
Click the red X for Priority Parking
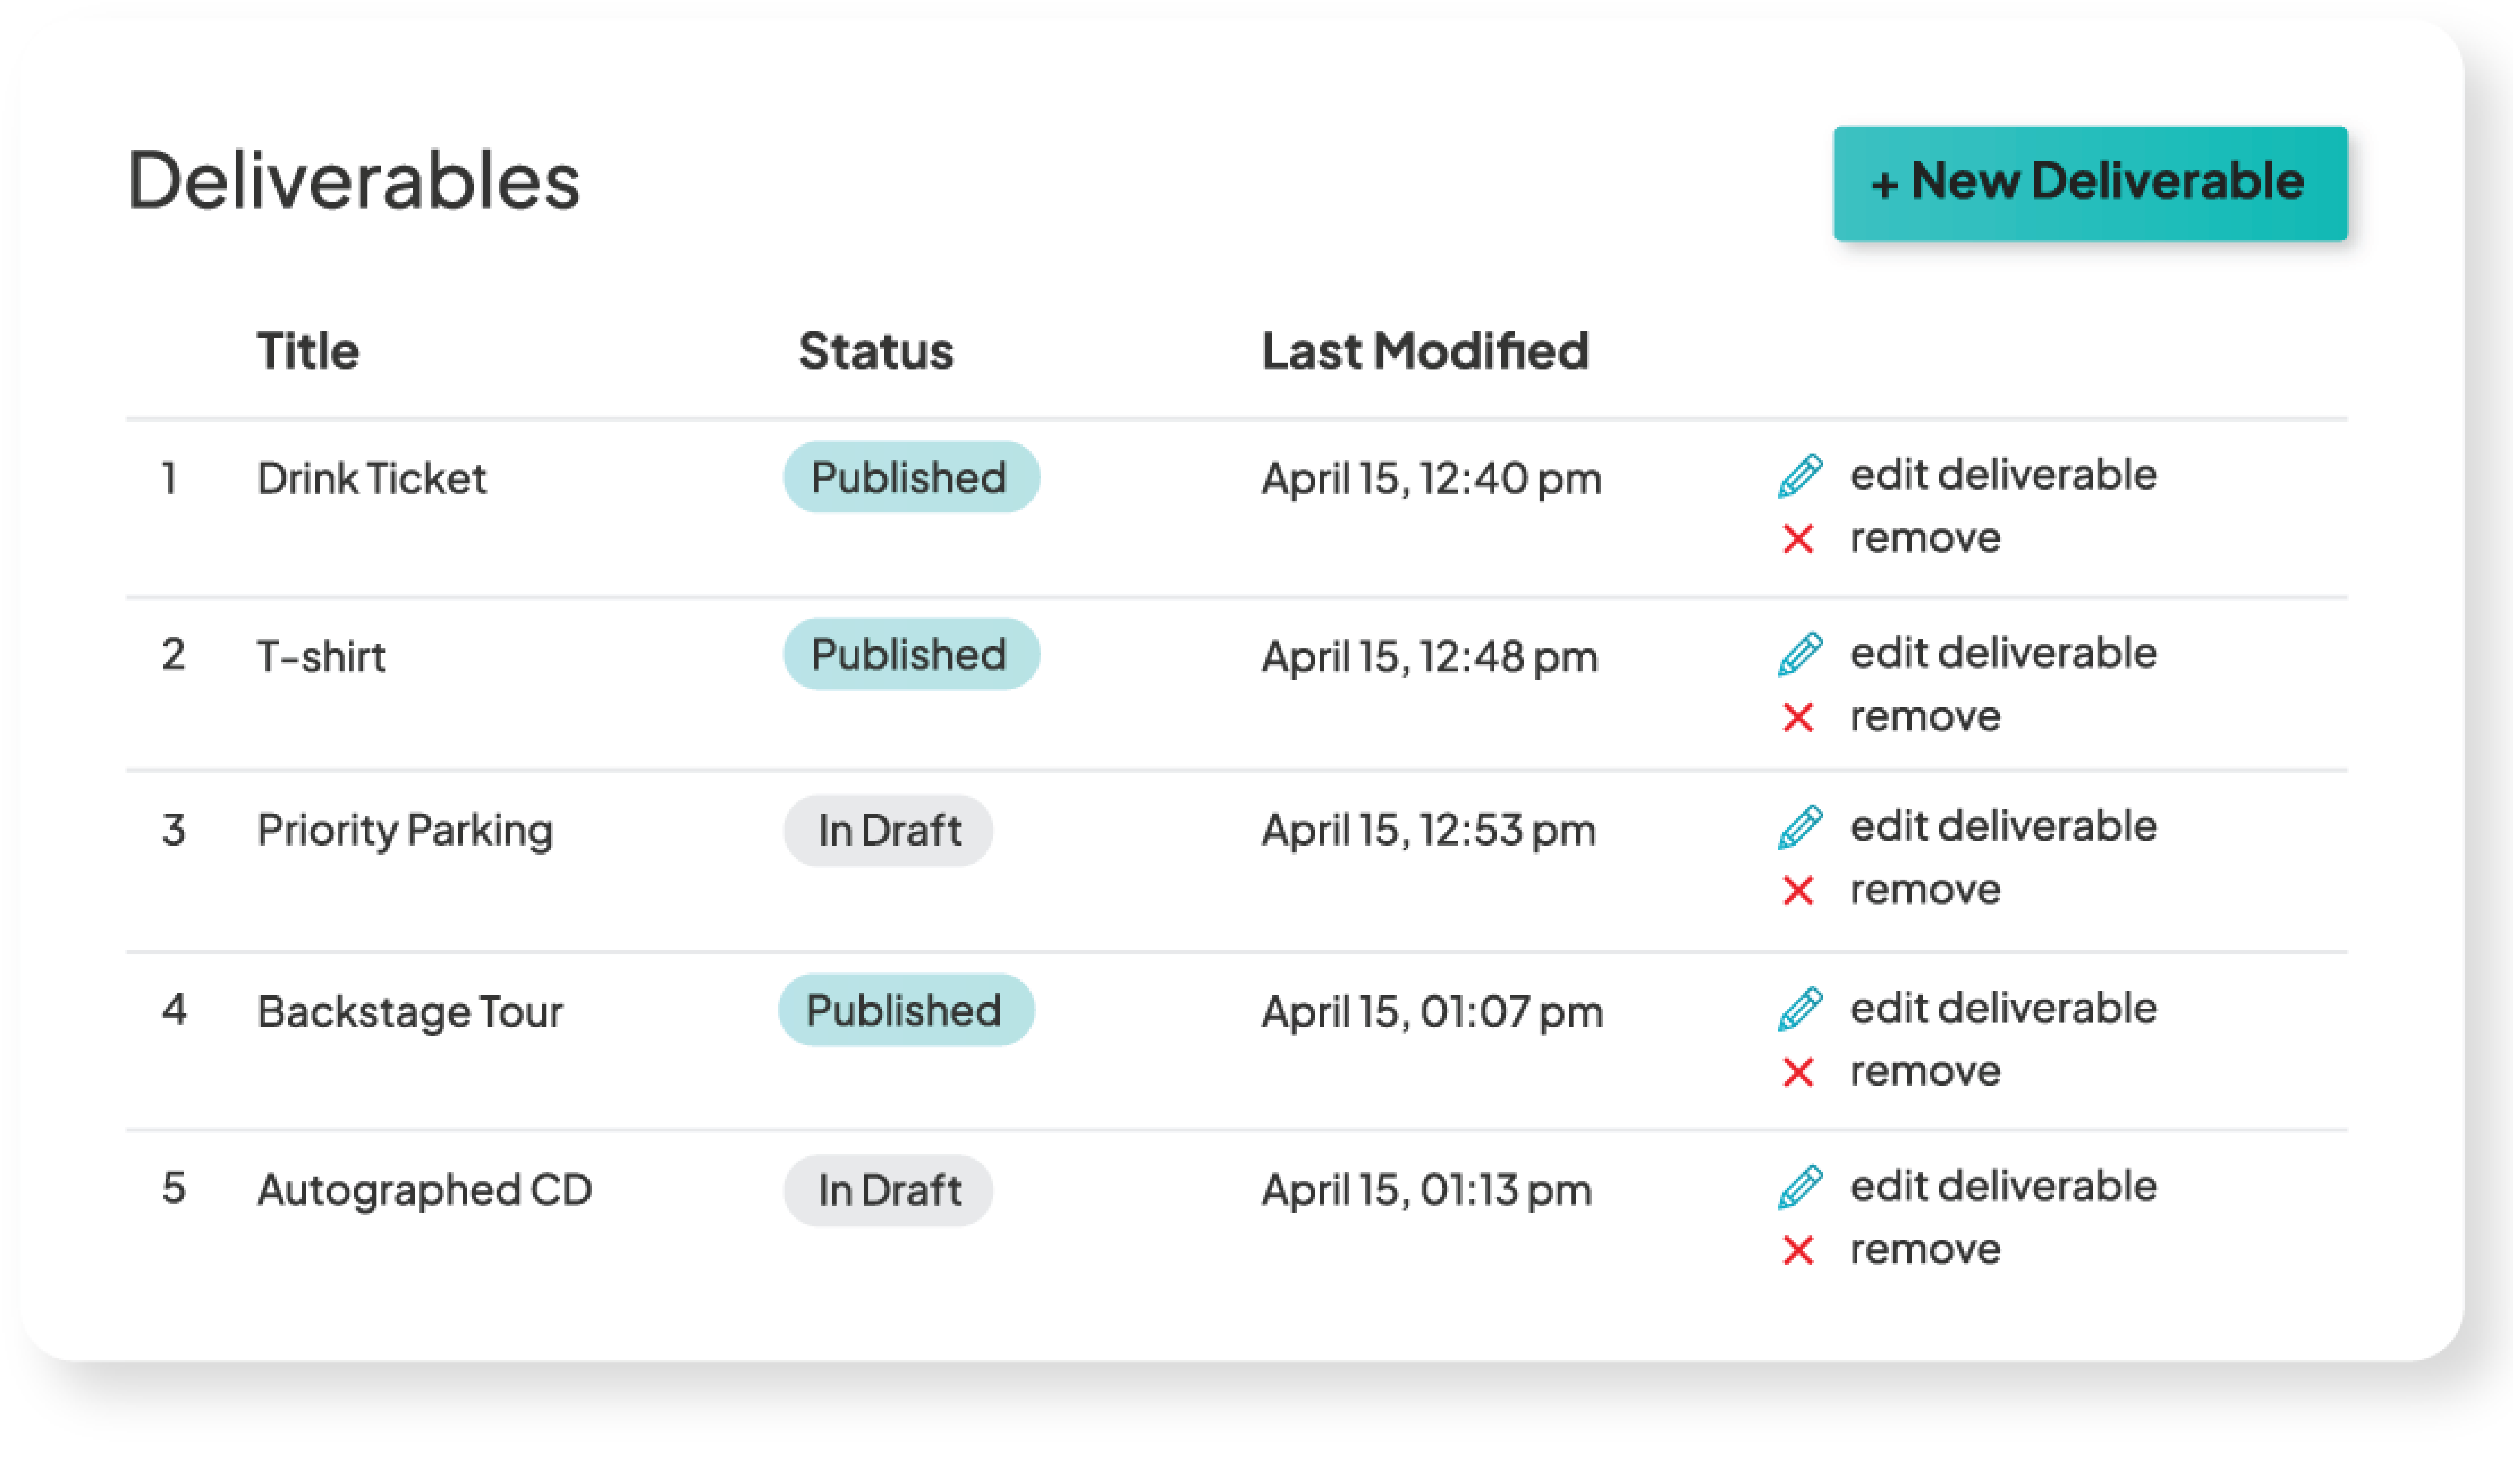tap(1798, 890)
